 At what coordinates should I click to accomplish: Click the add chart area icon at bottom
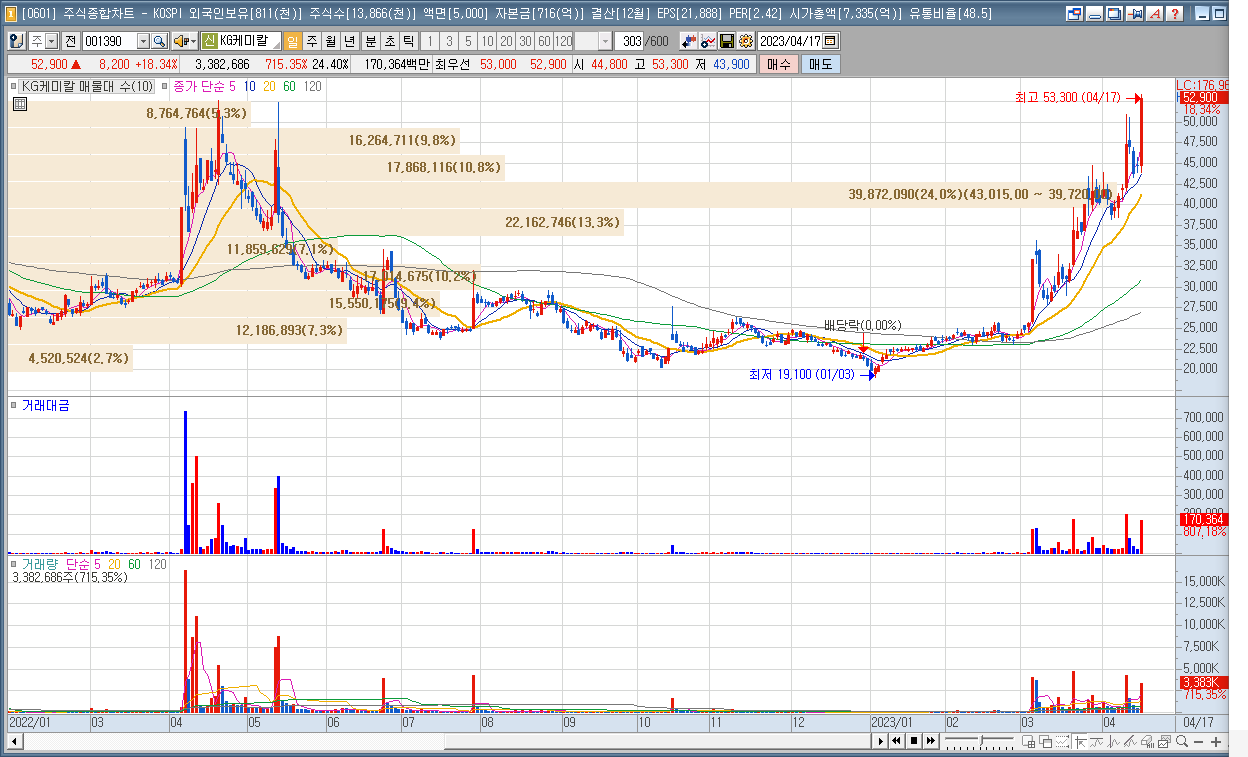pyautogui.click(x=1028, y=741)
